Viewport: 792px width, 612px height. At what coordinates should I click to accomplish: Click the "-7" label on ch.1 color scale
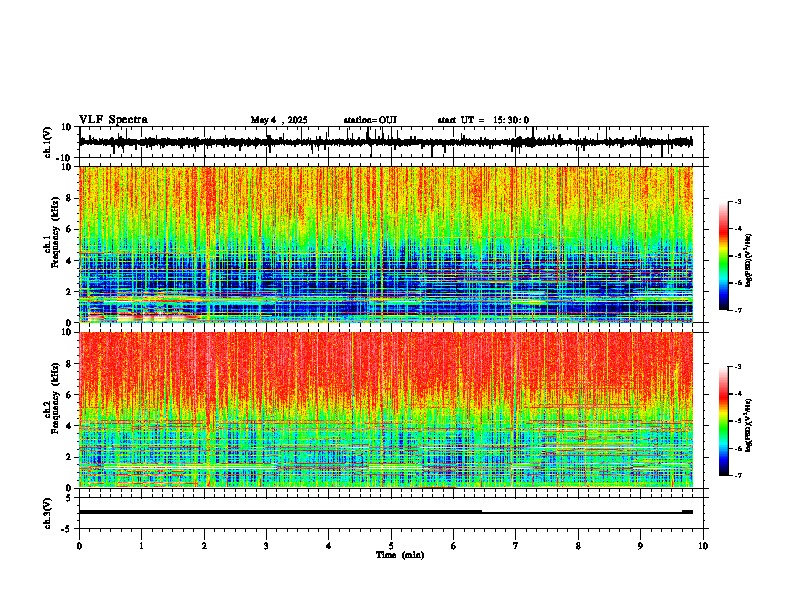(737, 310)
